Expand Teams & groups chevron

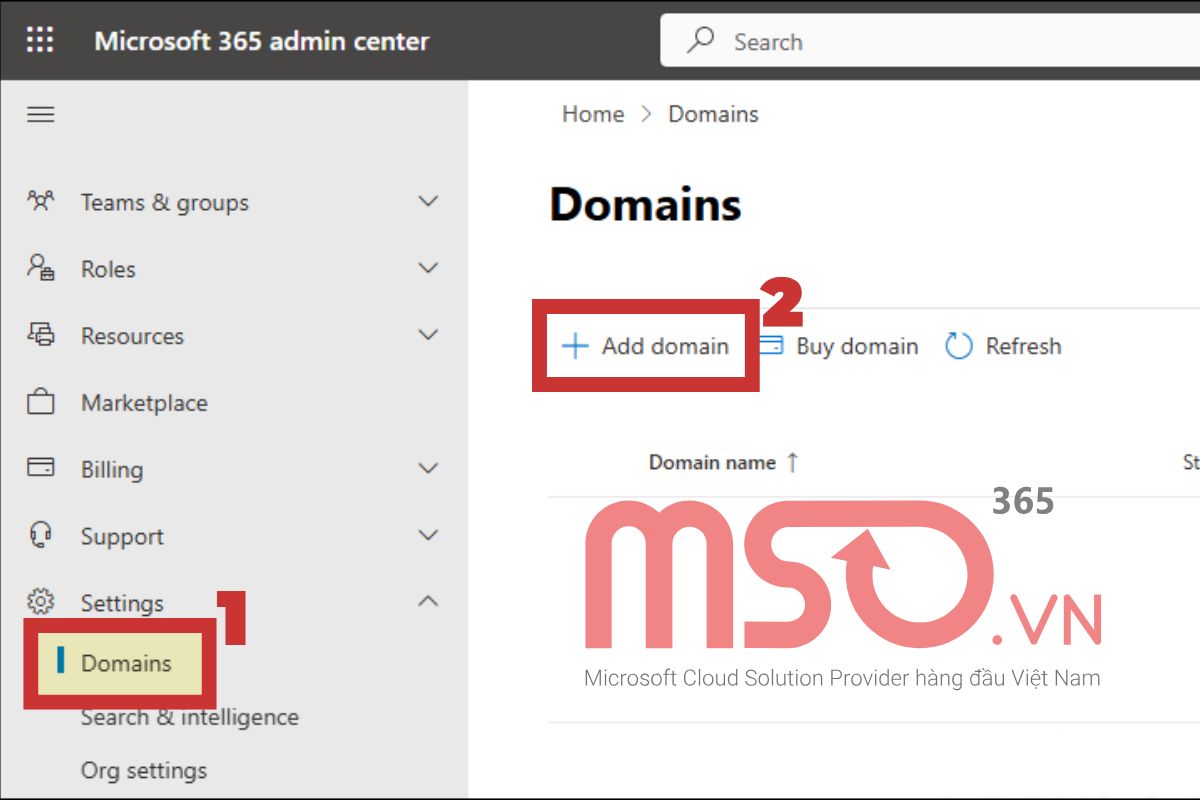(x=428, y=201)
